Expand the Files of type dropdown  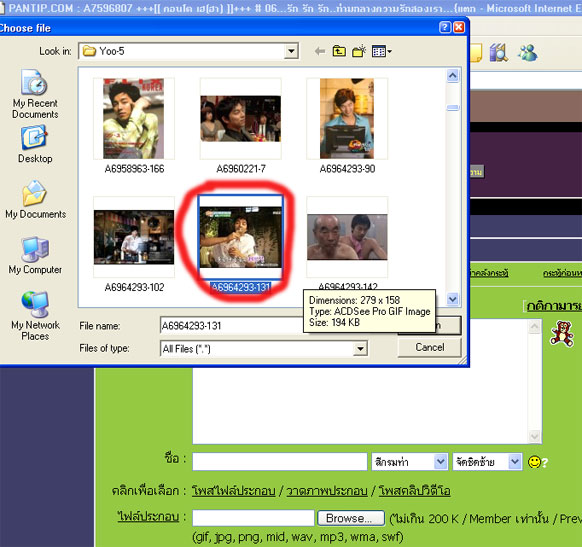(360, 349)
